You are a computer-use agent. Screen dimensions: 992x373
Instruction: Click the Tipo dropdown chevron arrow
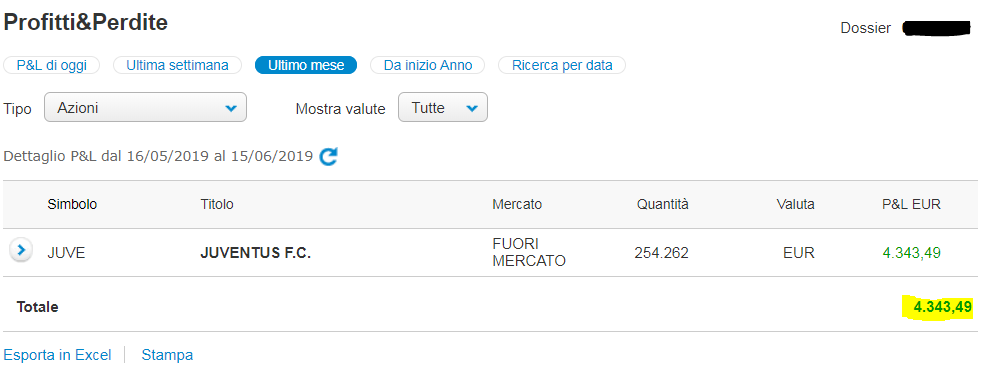tap(231, 109)
